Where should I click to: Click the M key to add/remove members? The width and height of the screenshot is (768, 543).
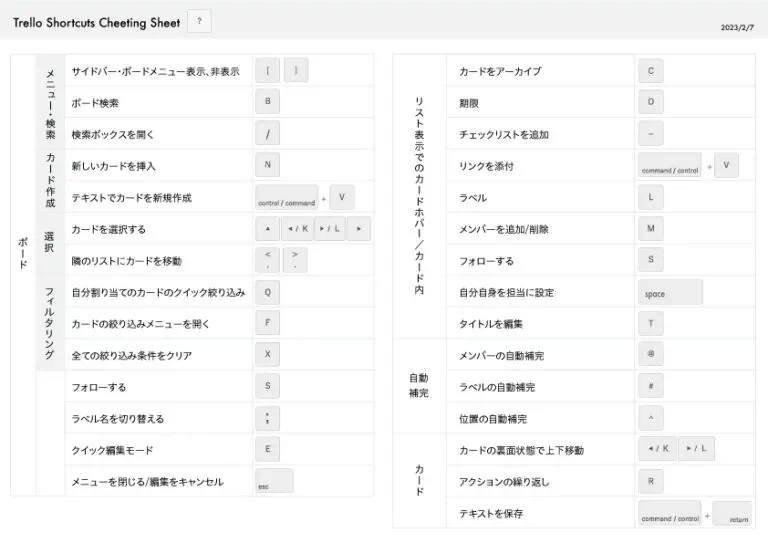[650, 229]
